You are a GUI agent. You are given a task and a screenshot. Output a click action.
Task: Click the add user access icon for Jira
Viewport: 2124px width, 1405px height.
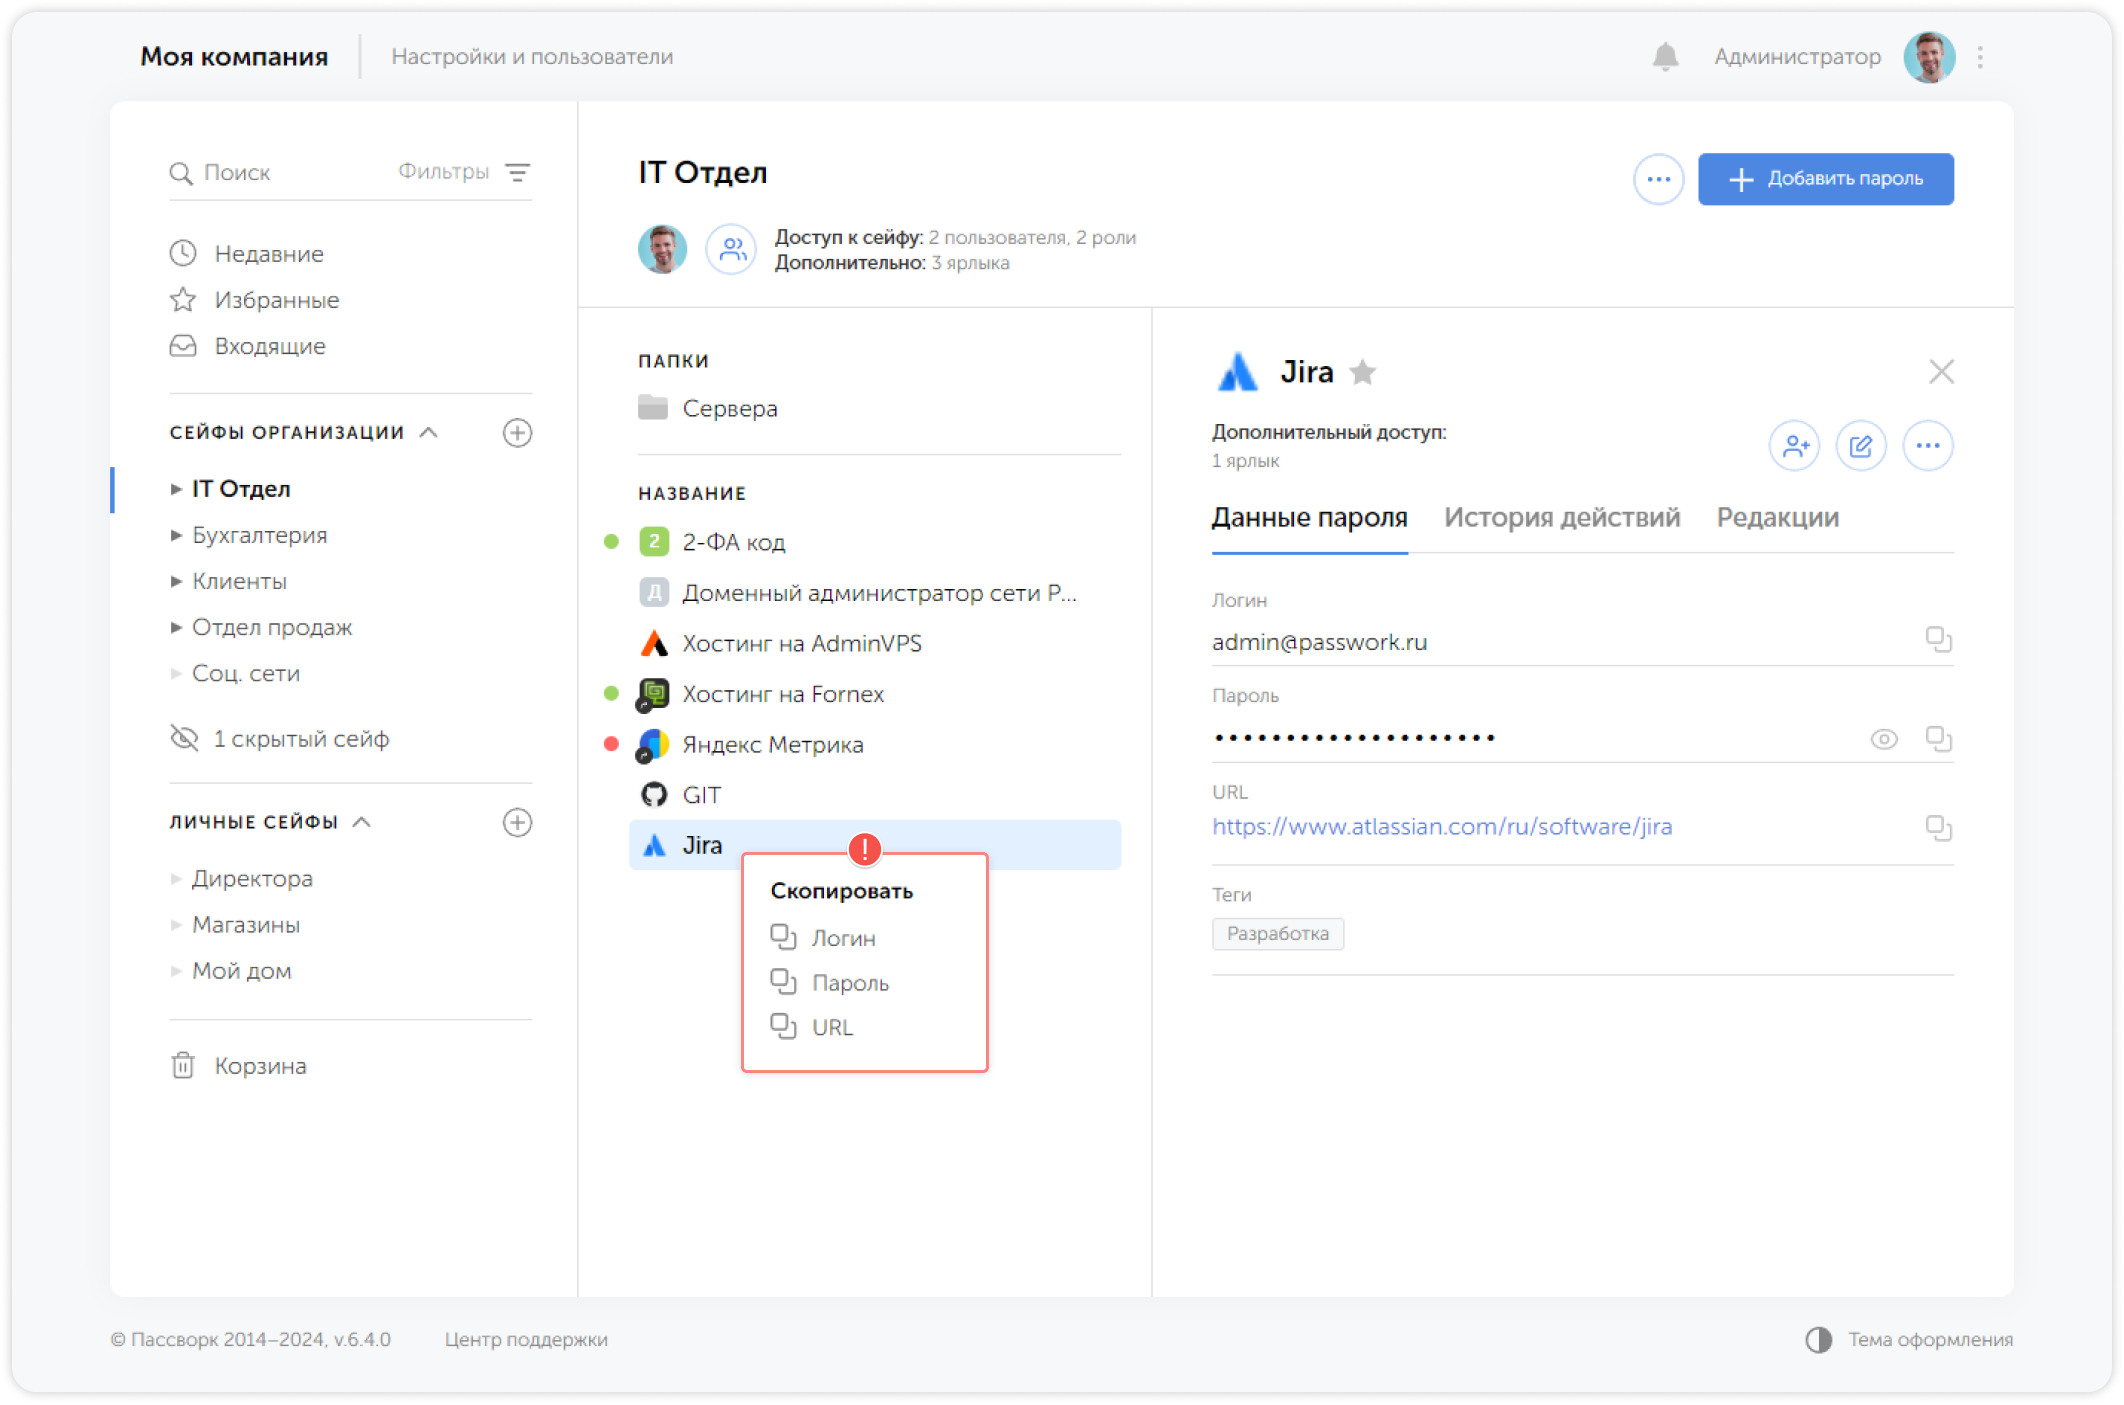[x=1795, y=446]
